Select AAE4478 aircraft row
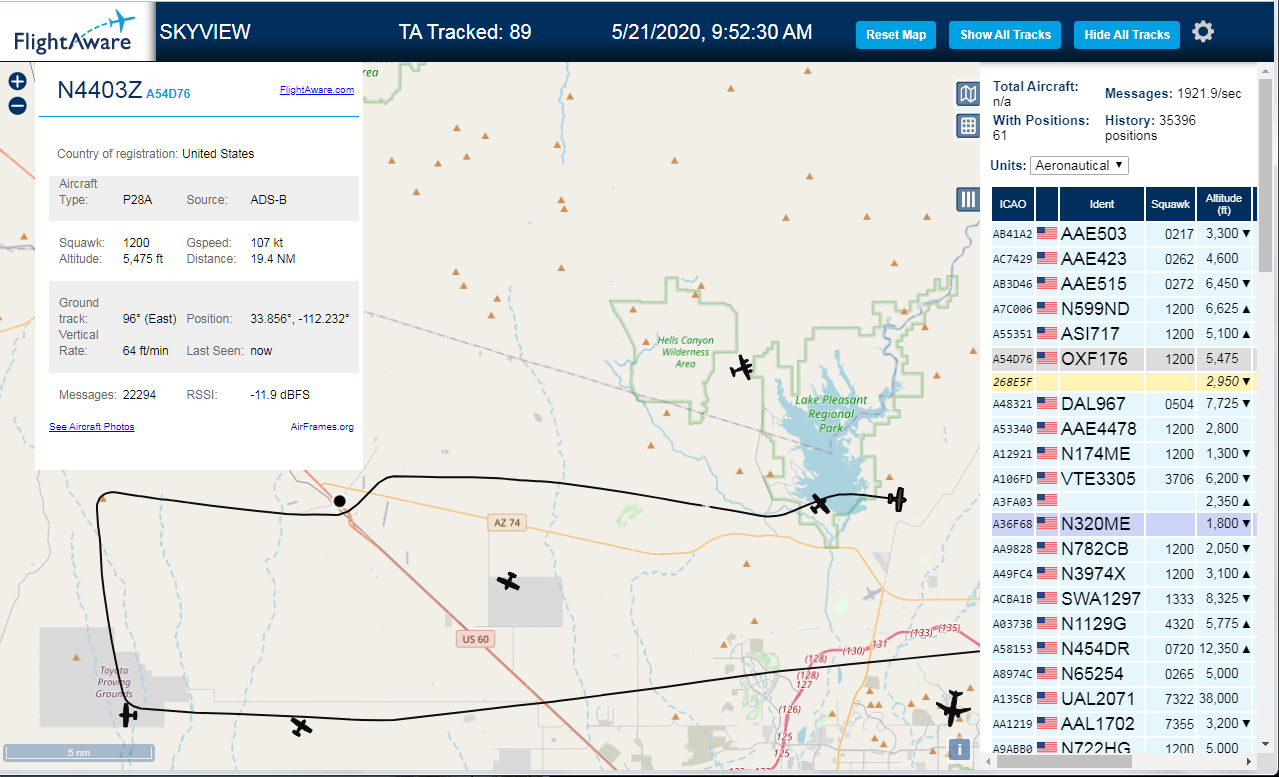1279x777 pixels. pyautogui.click(x=1122, y=428)
